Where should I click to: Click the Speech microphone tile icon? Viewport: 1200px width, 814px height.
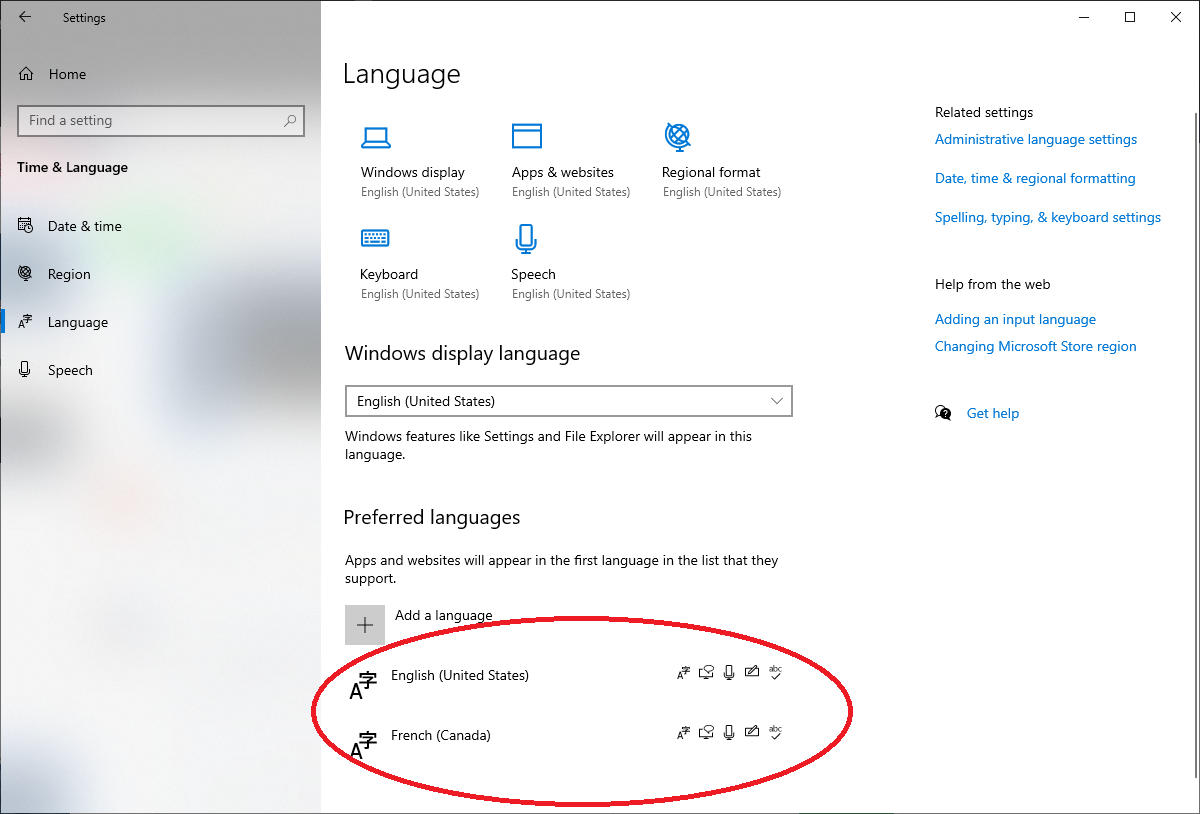[526, 238]
